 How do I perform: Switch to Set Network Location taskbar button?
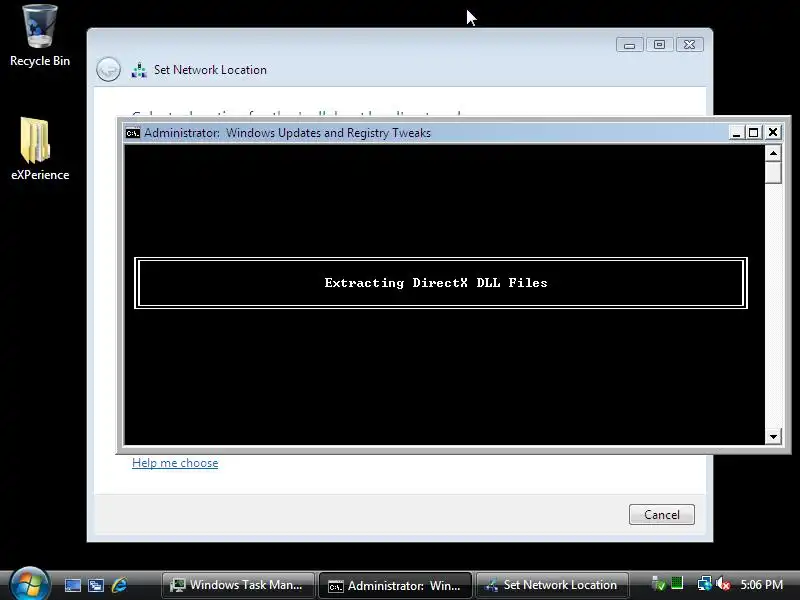point(552,585)
